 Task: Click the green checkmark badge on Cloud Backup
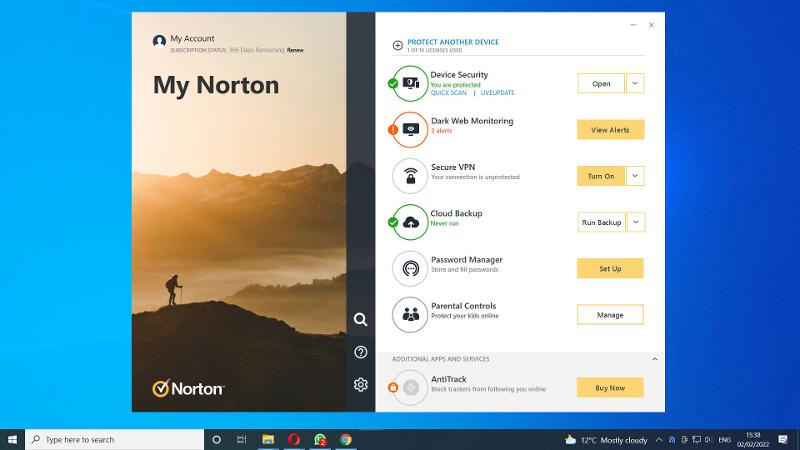[x=393, y=222]
